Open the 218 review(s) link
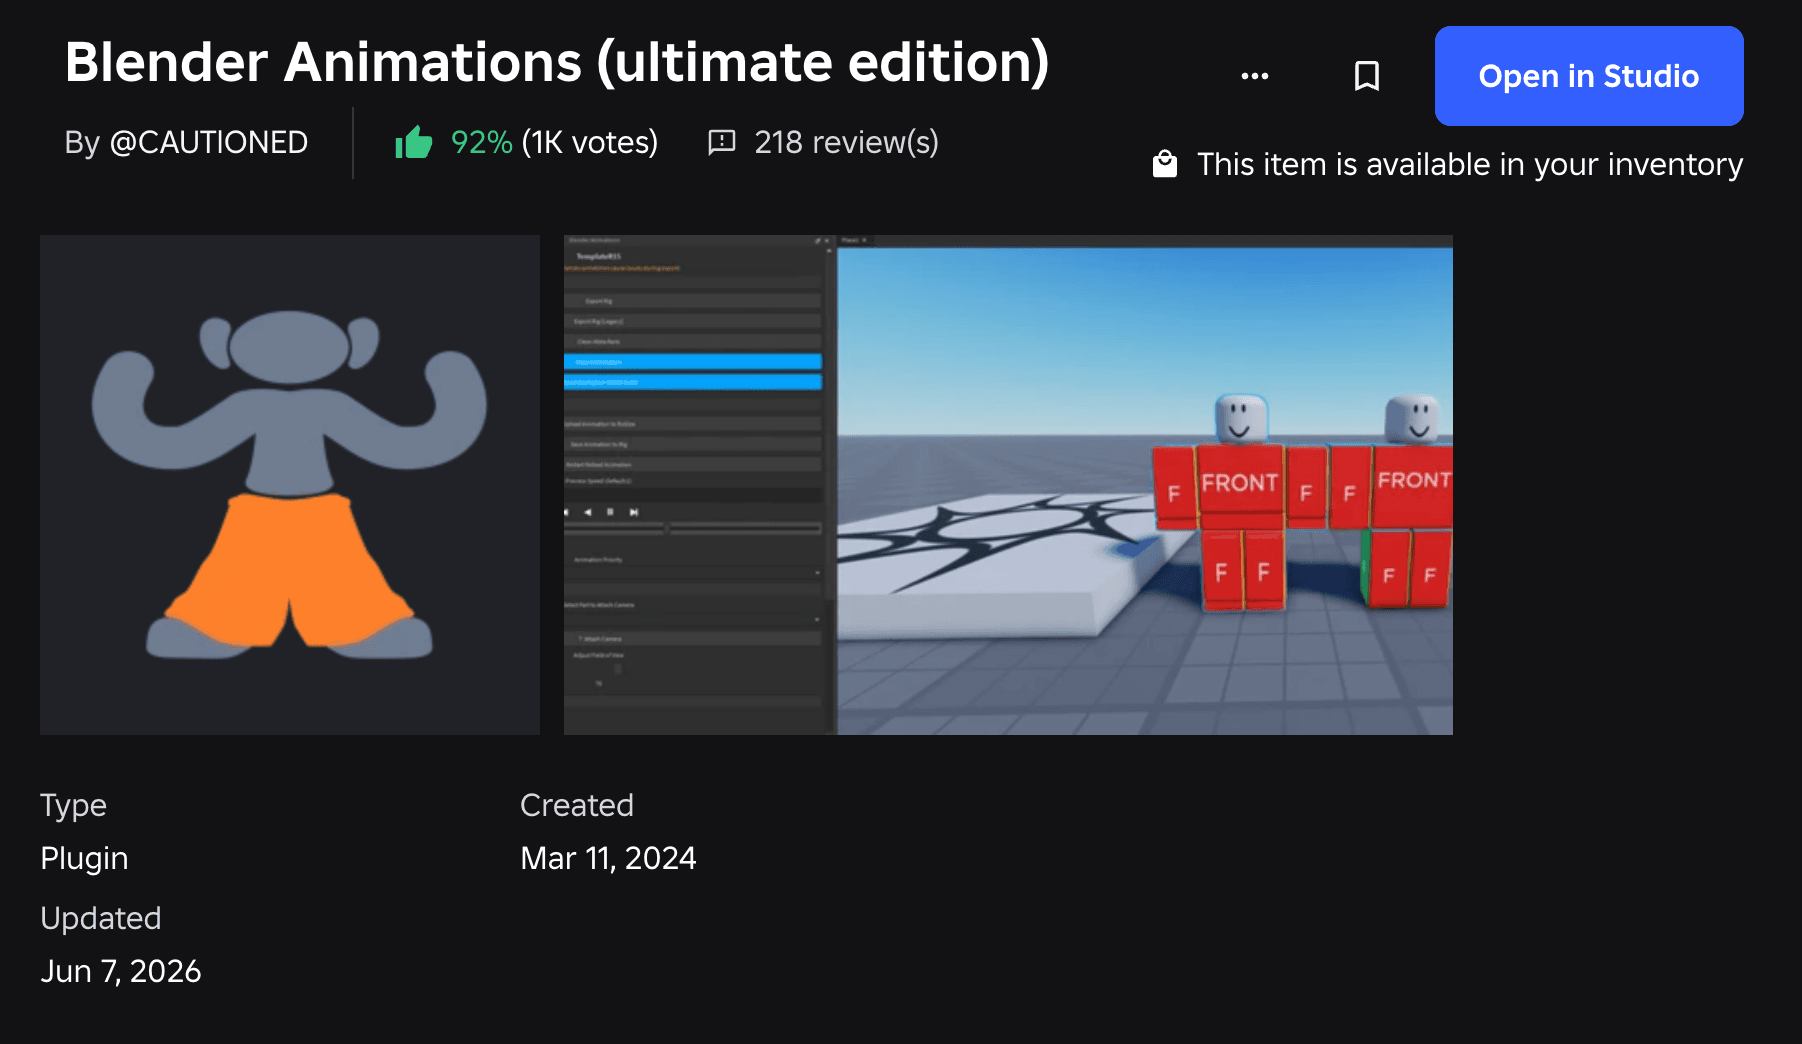Viewport: 1802px width, 1044px height. point(846,142)
